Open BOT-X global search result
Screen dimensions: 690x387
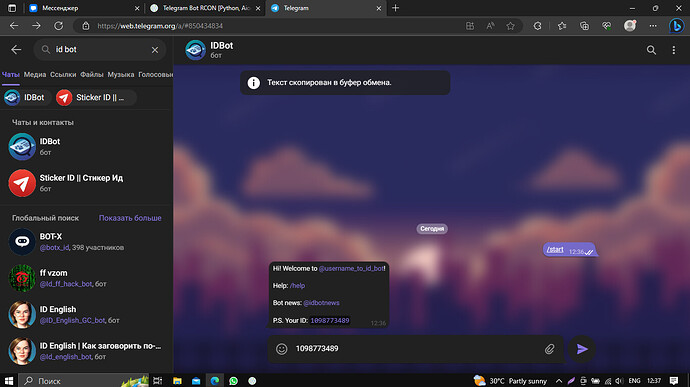[x=86, y=242]
